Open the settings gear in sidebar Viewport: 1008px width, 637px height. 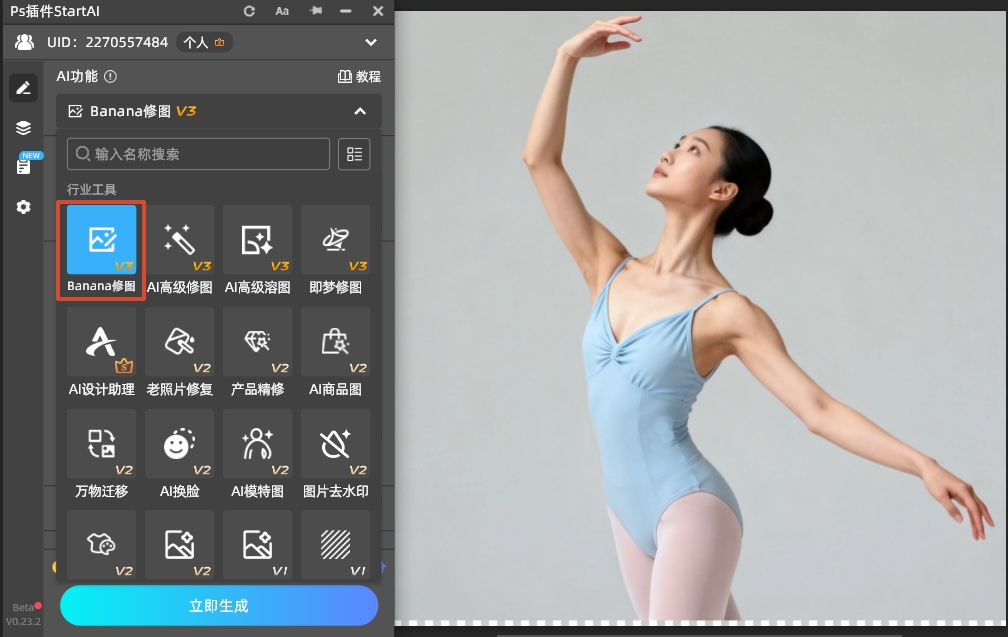coord(23,207)
